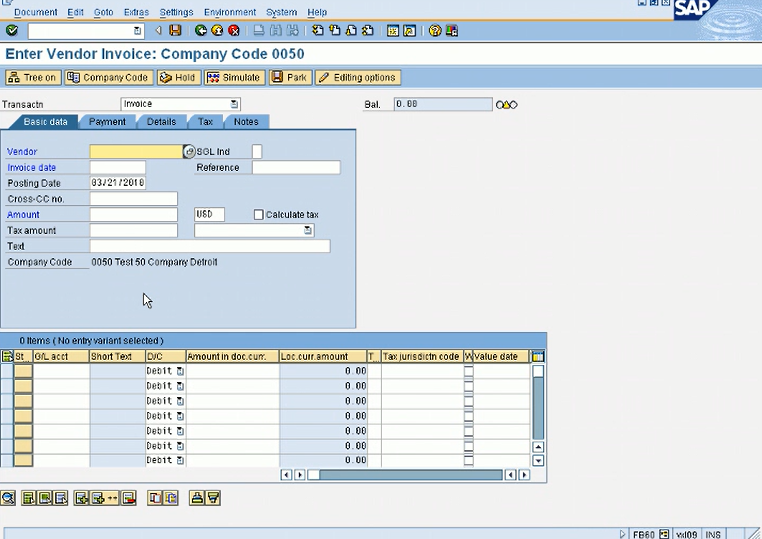Switch to the Payment tab
This screenshot has width=762, height=539.
click(x=107, y=122)
